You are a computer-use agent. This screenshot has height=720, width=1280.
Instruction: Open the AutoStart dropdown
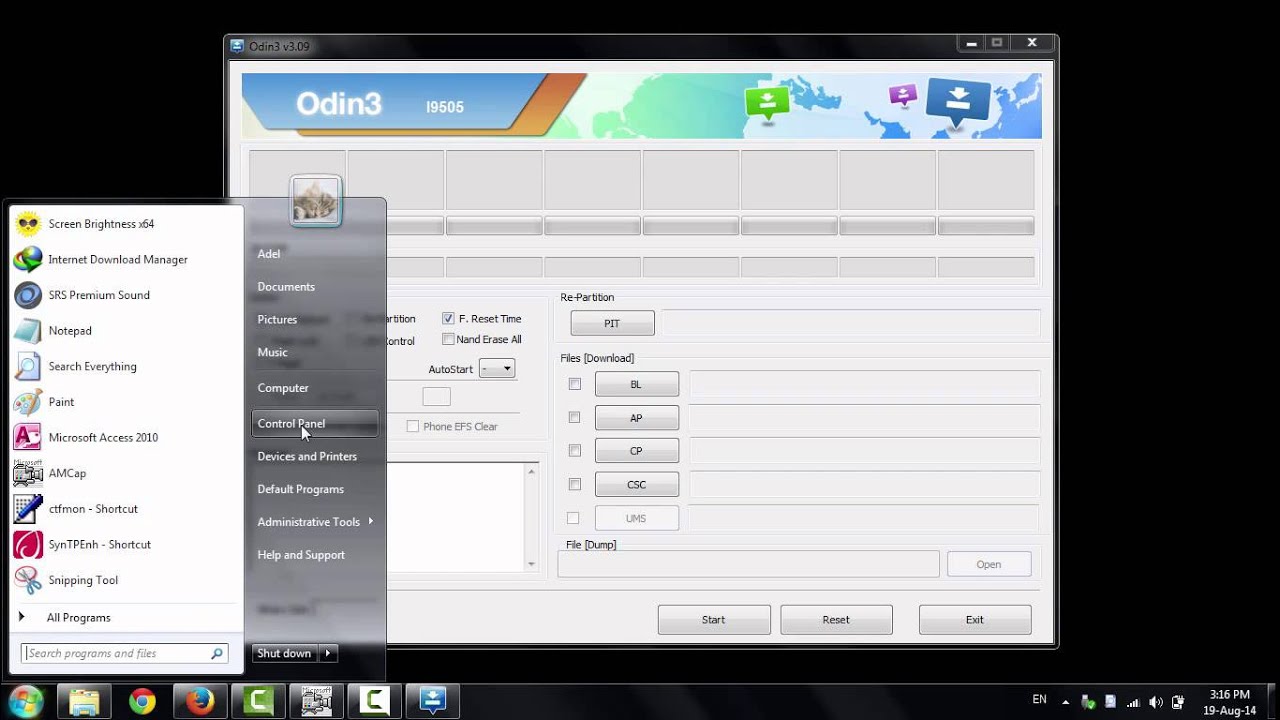[497, 369]
